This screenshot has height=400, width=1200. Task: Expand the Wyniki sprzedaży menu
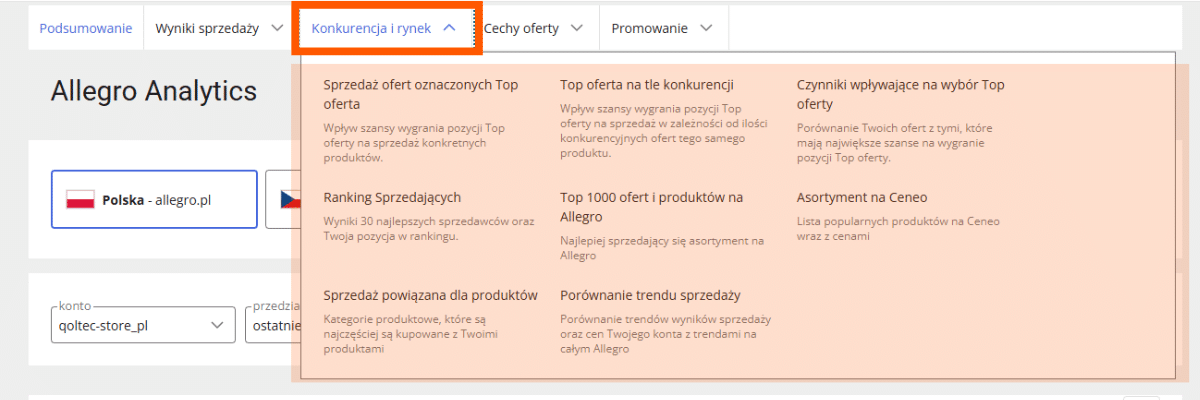tap(219, 28)
